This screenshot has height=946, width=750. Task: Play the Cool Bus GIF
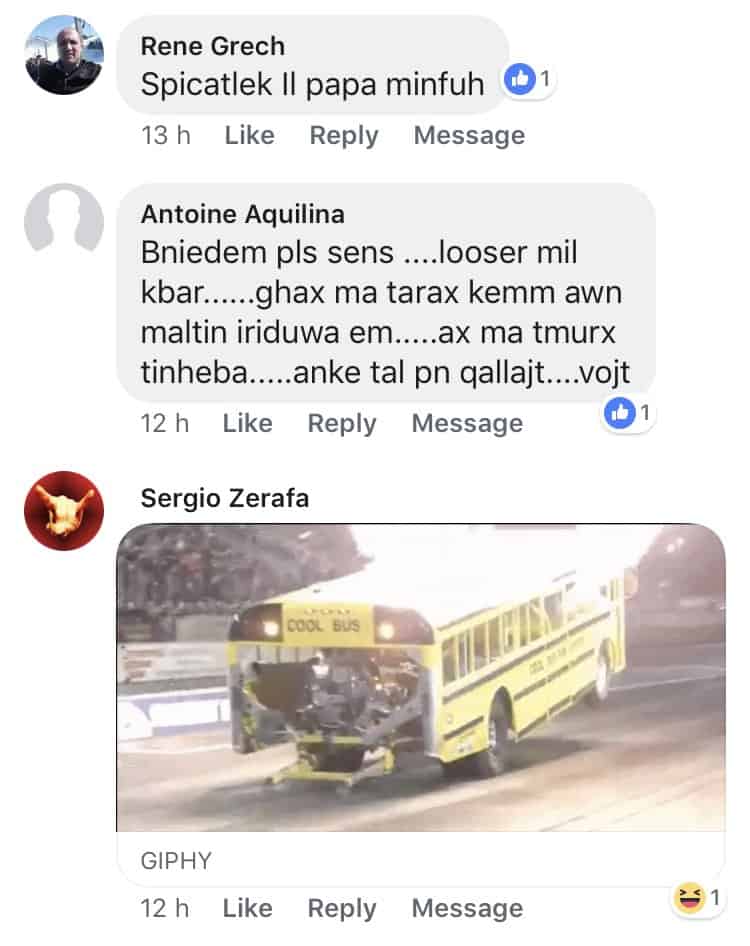(421, 677)
